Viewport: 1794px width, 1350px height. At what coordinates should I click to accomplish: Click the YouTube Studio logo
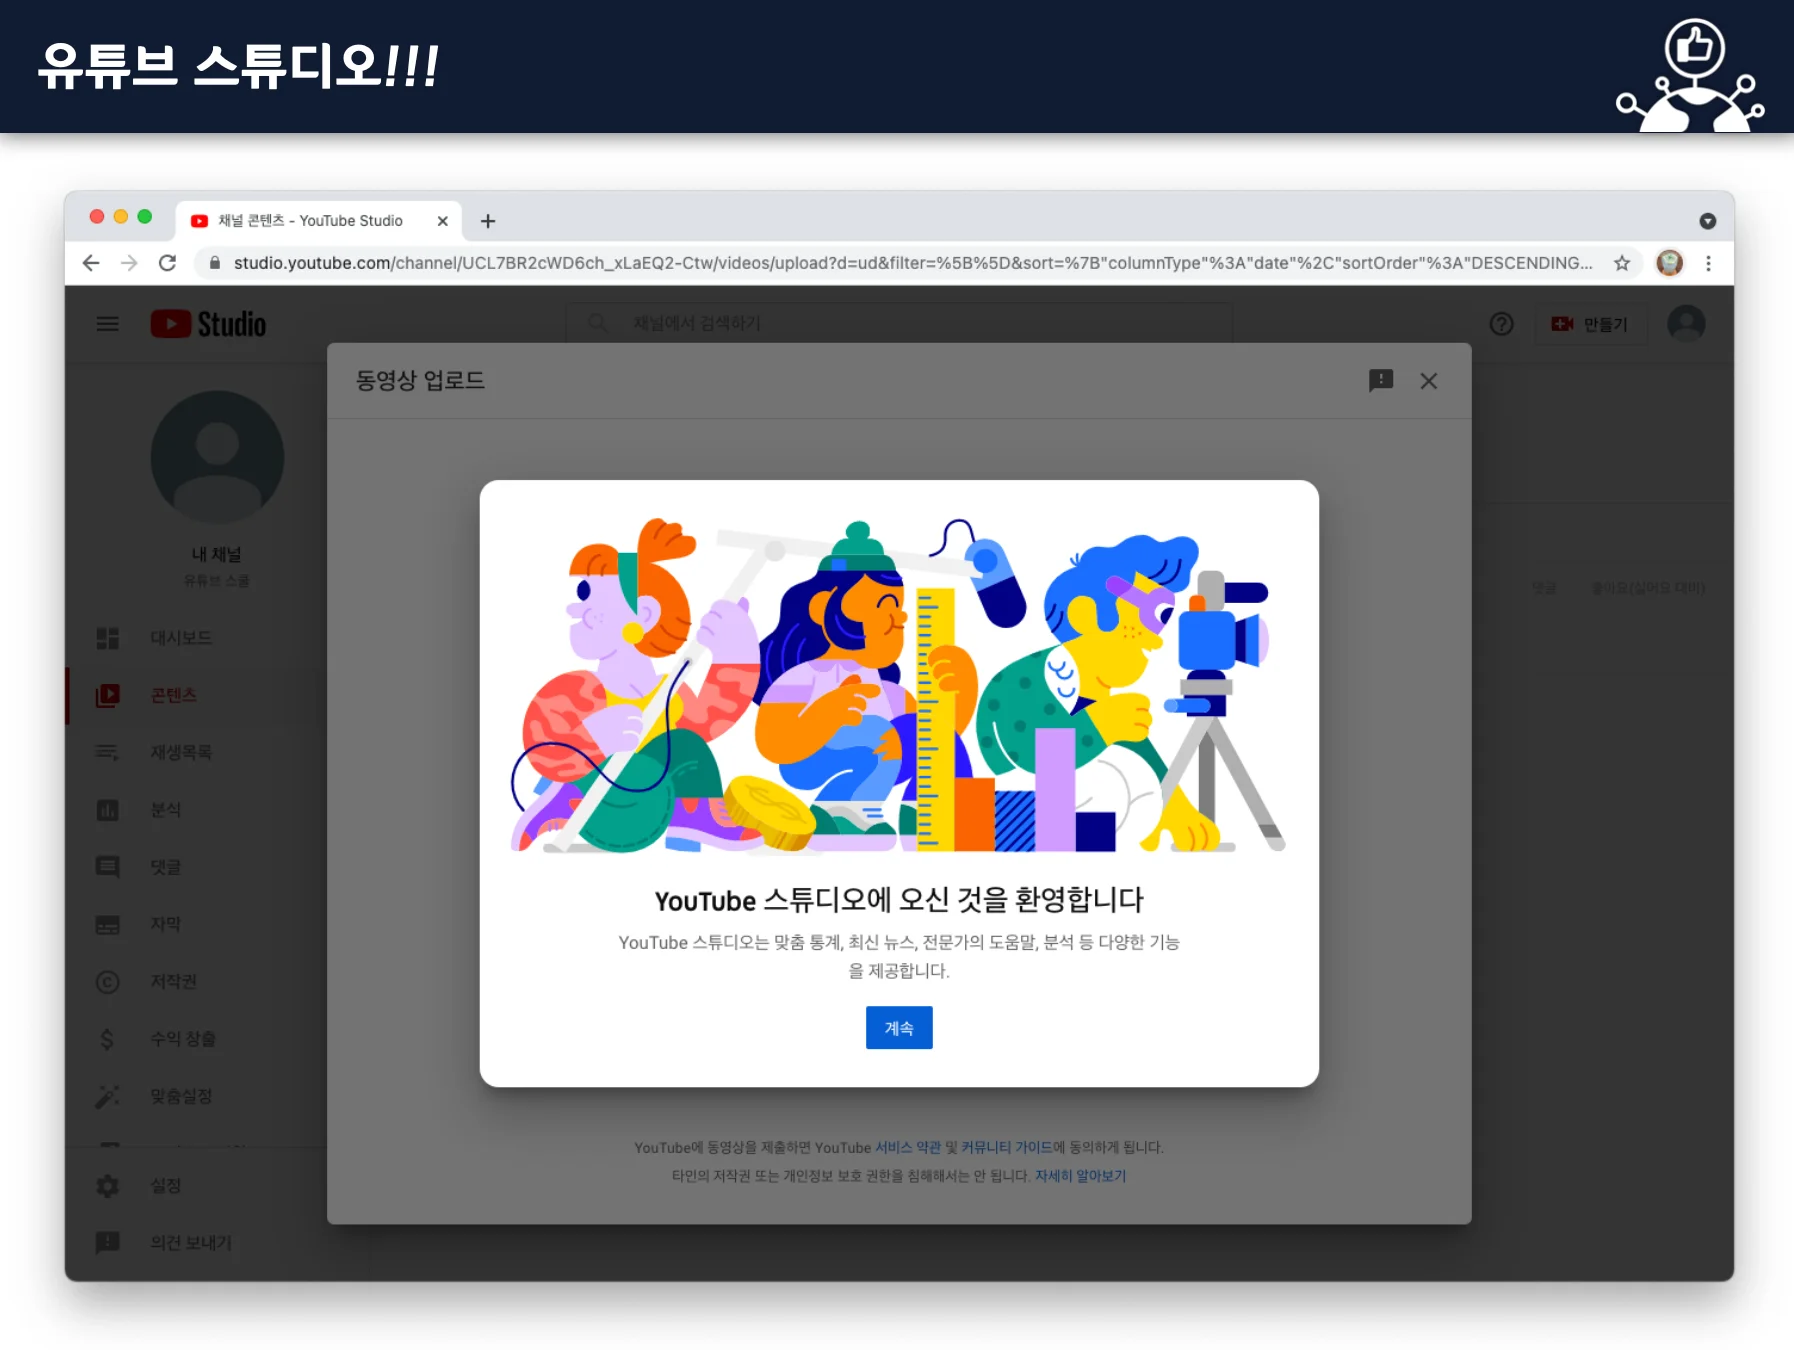[x=208, y=324]
